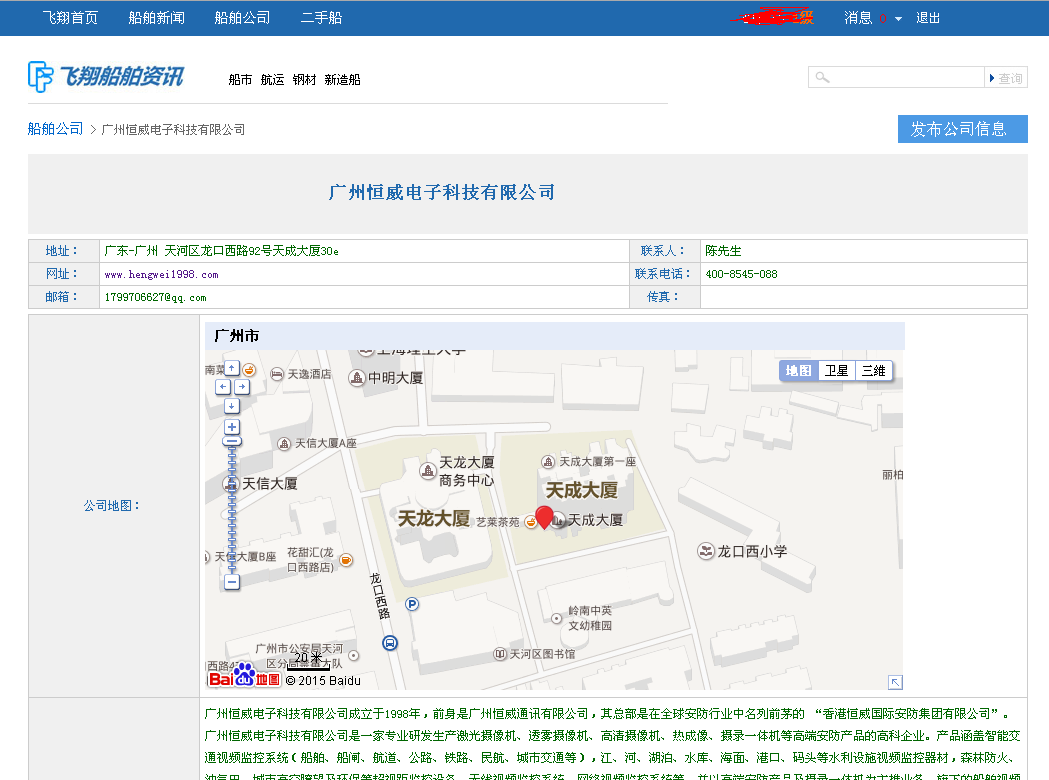
Task: Pan the map left with the arrow button
Action: 222,386
